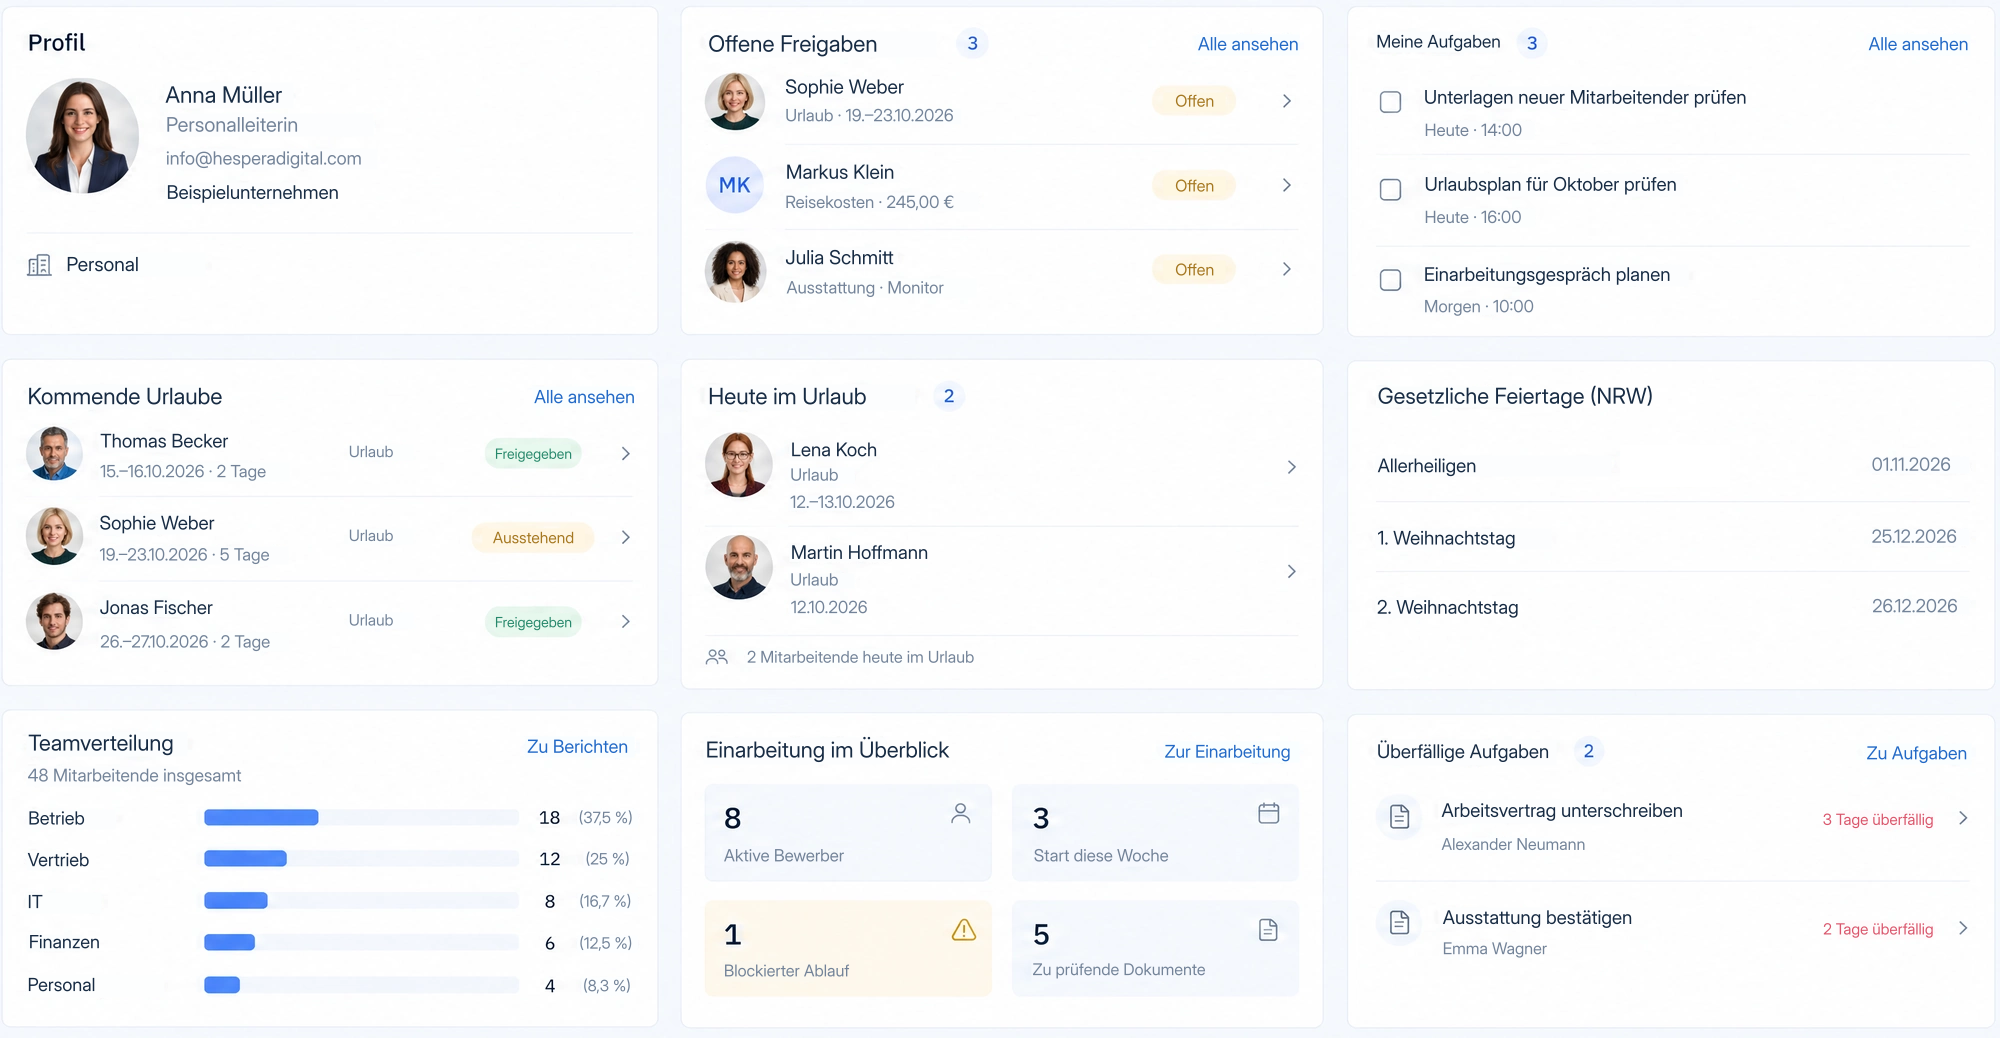Screen dimensions: 2000x1038
Task: Click Julia Schmitt's avatar photo
Action: pyautogui.click(x=735, y=271)
